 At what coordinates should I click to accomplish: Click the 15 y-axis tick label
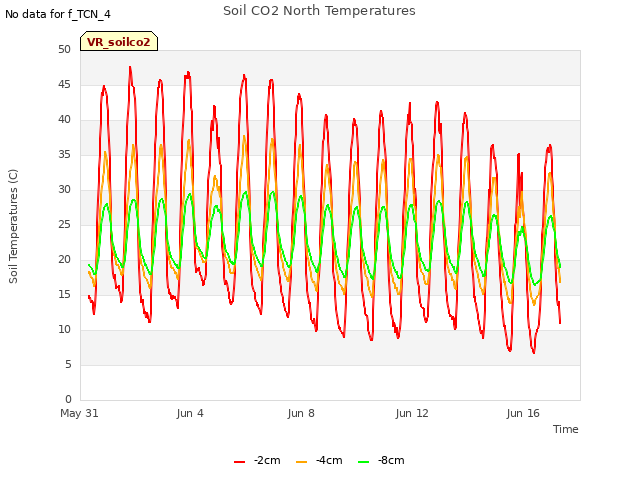[64, 294]
